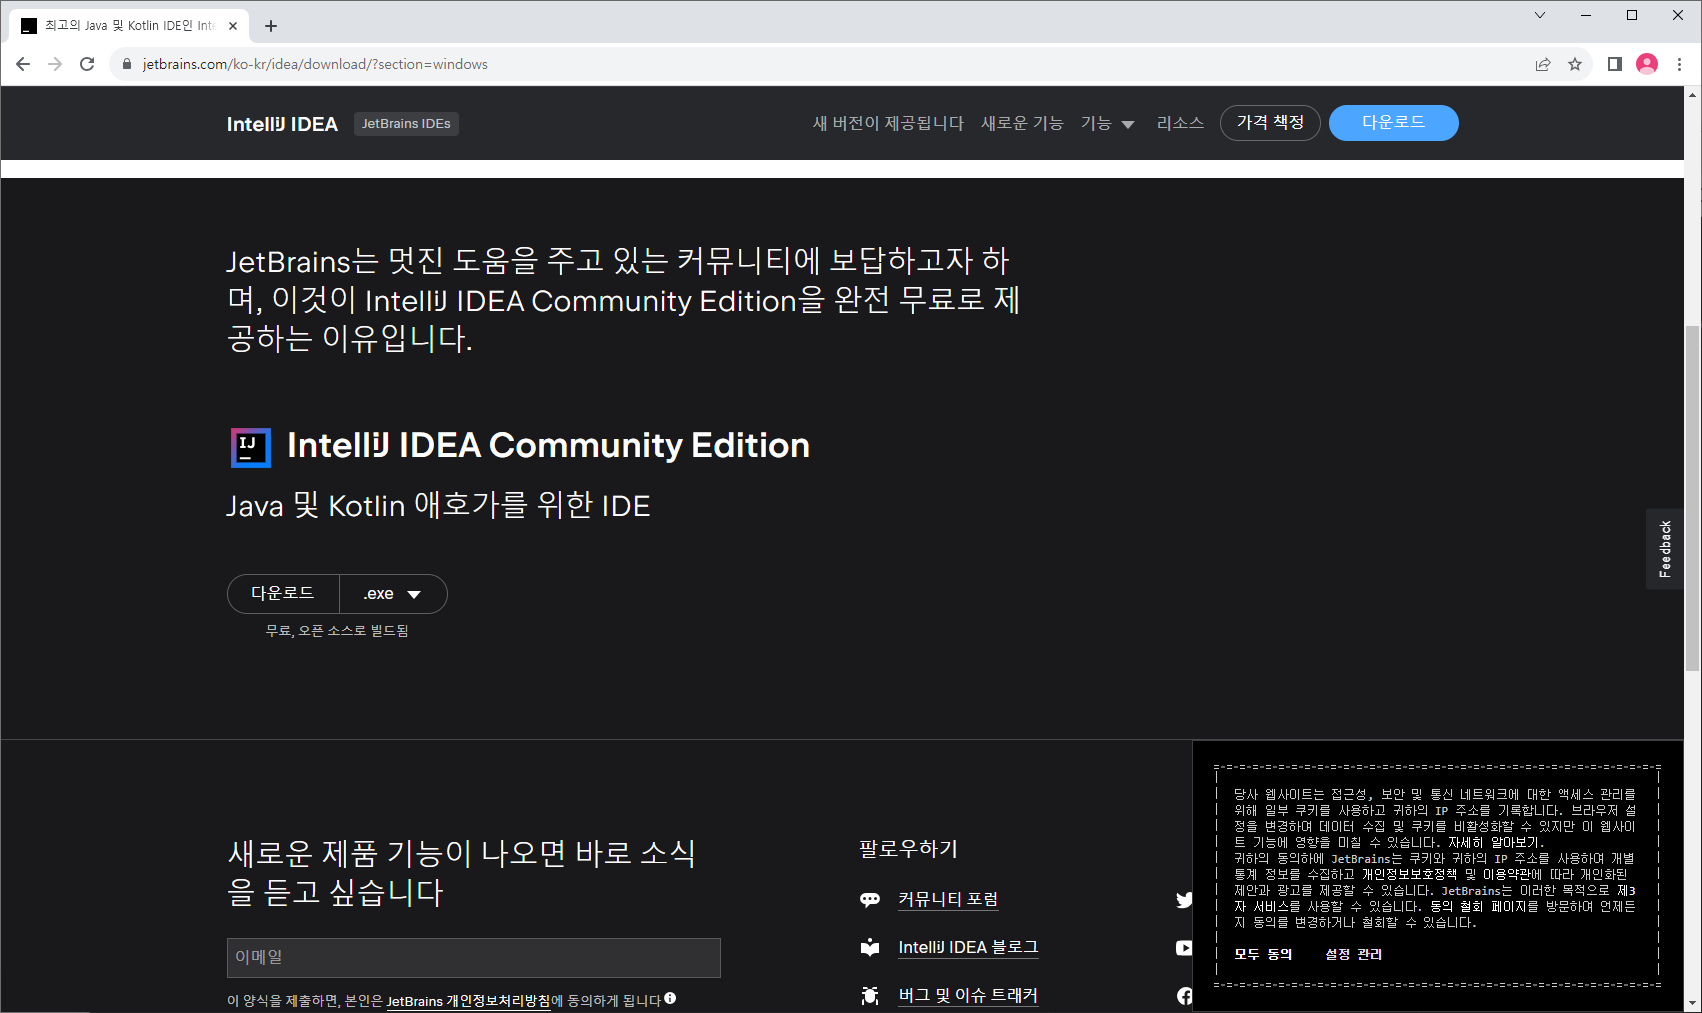Click the IntelliJ IDEA header logo
The width and height of the screenshot is (1702, 1013).
tap(282, 124)
